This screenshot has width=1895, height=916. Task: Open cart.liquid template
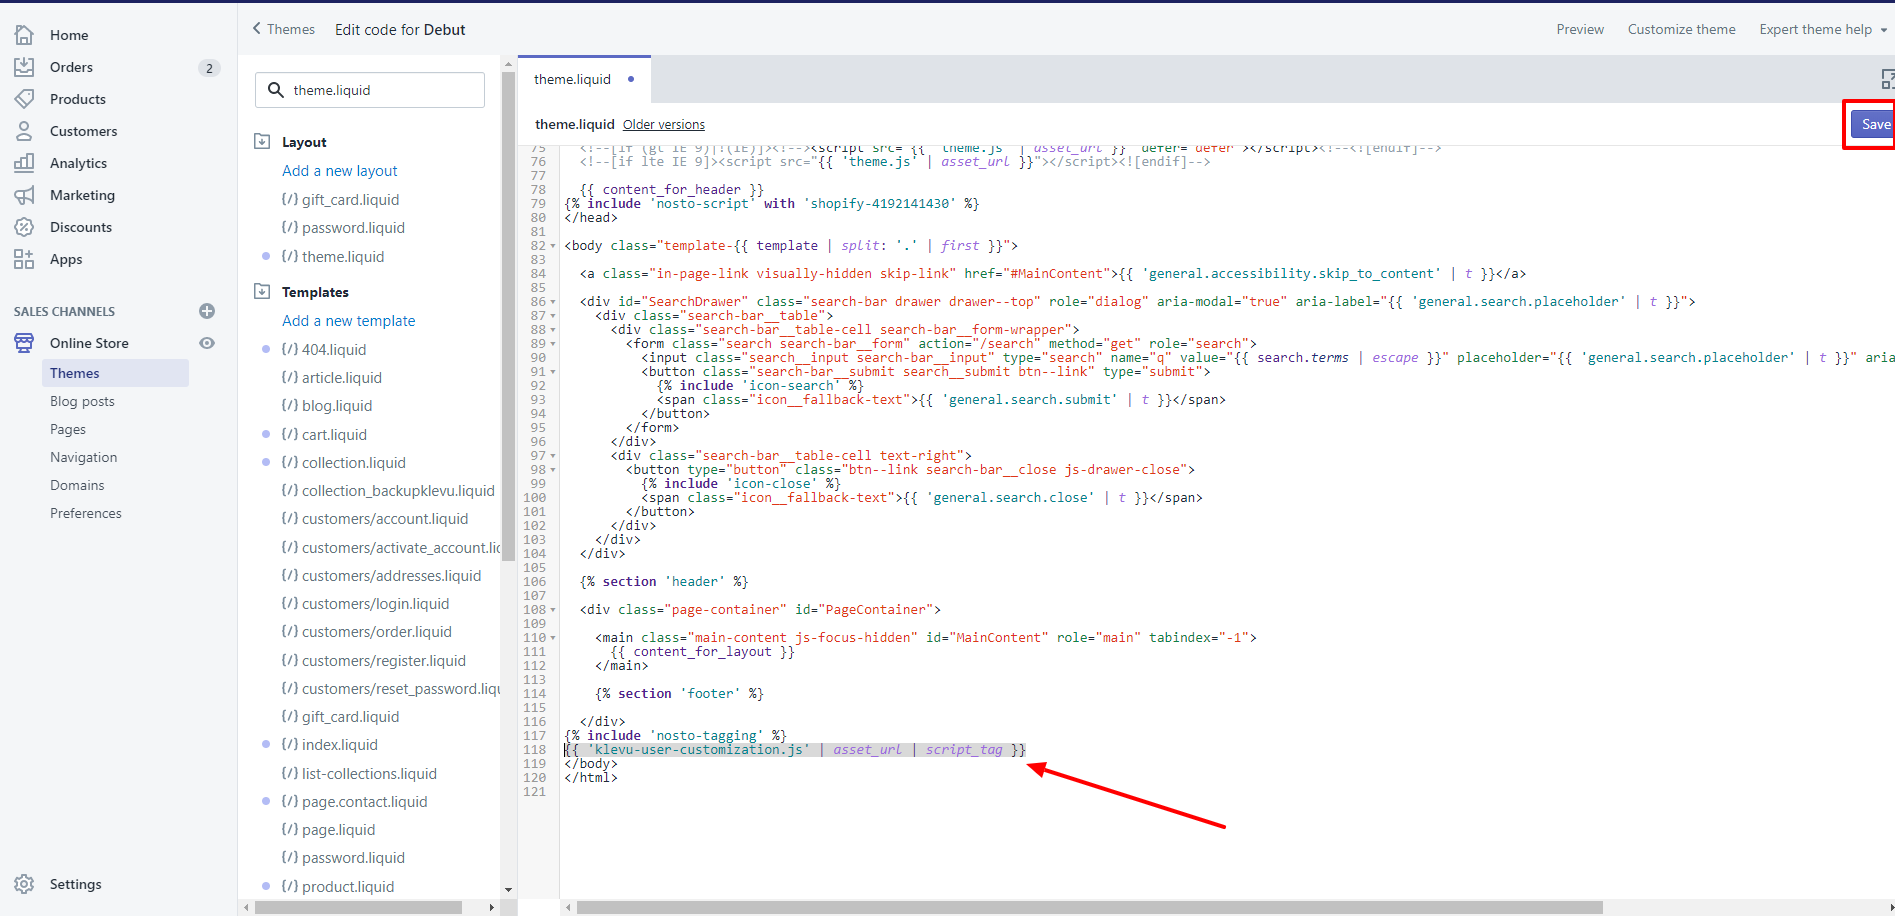[334, 435]
